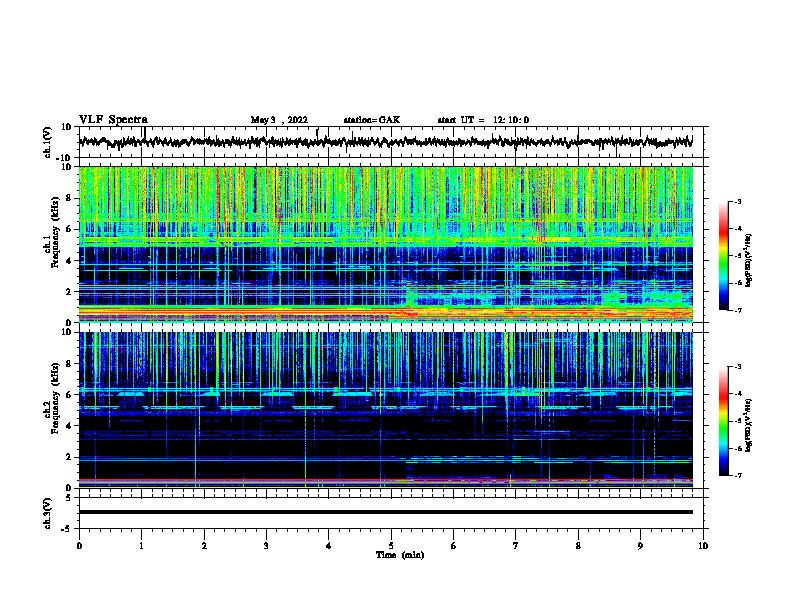
Task: Click the 'start UT = 12:10:0' text
Action: (x=483, y=120)
